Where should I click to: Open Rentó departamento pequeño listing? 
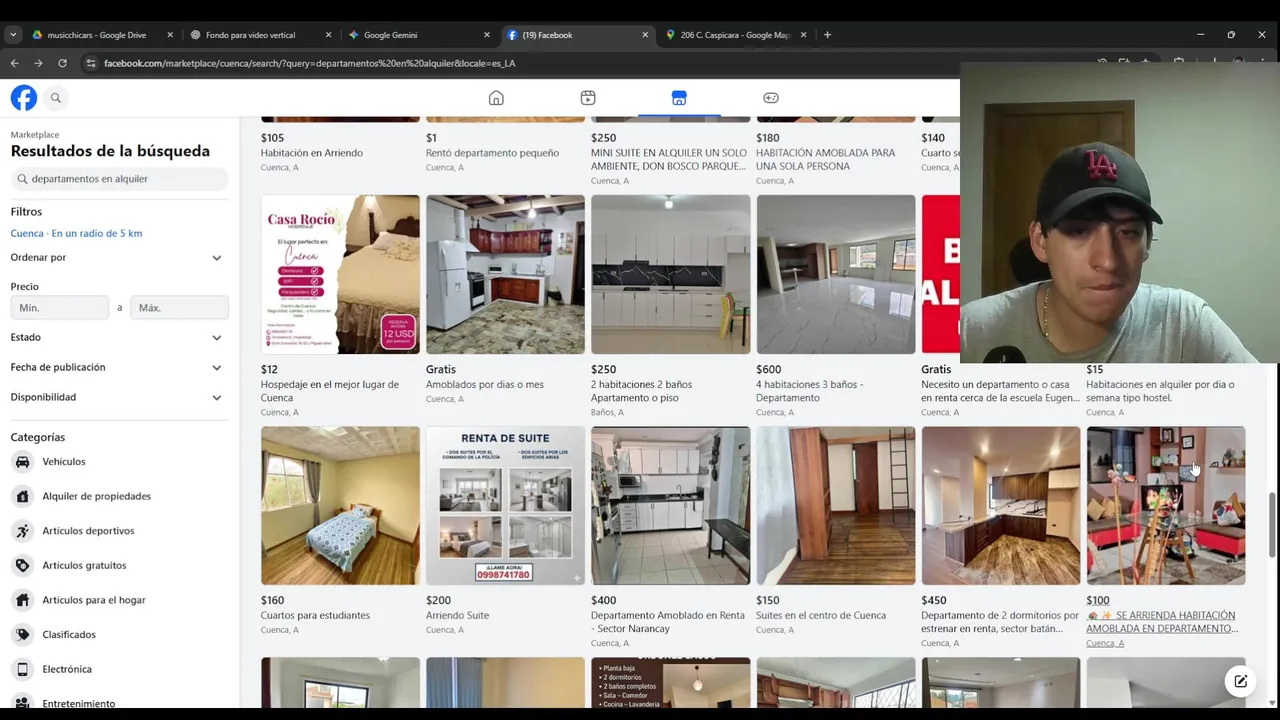tap(492, 153)
